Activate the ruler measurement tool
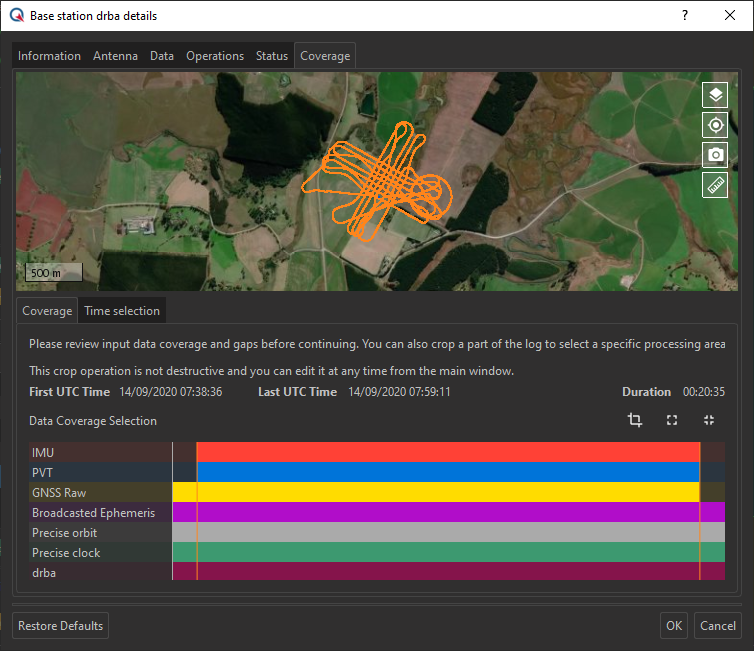This screenshot has height=651, width=754. coord(714,185)
